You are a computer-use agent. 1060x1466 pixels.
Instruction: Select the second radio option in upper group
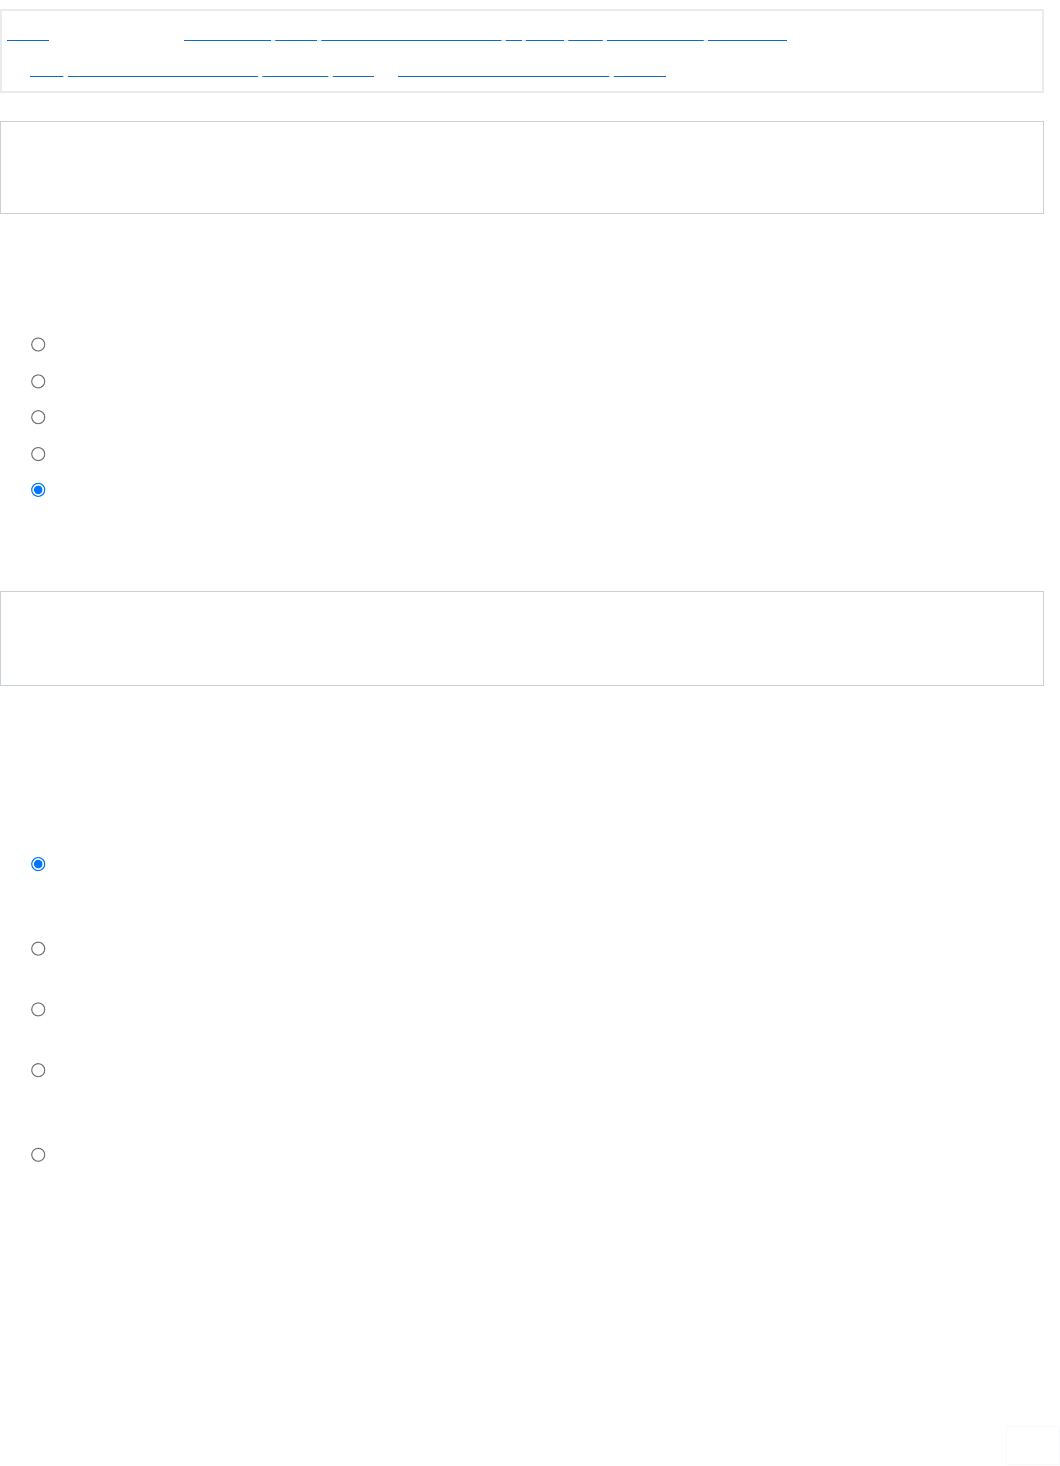(38, 381)
